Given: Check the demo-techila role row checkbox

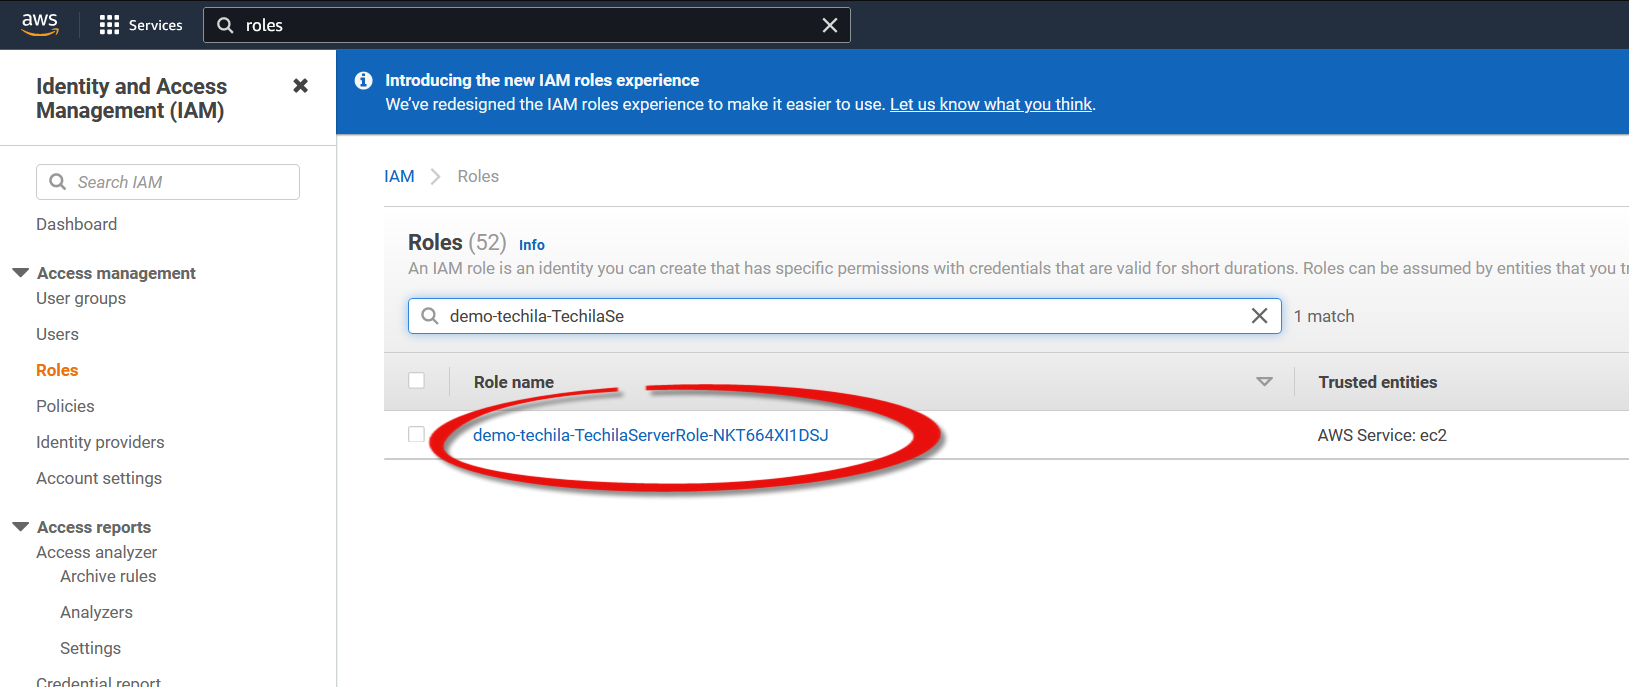Looking at the screenshot, I should pos(417,434).
